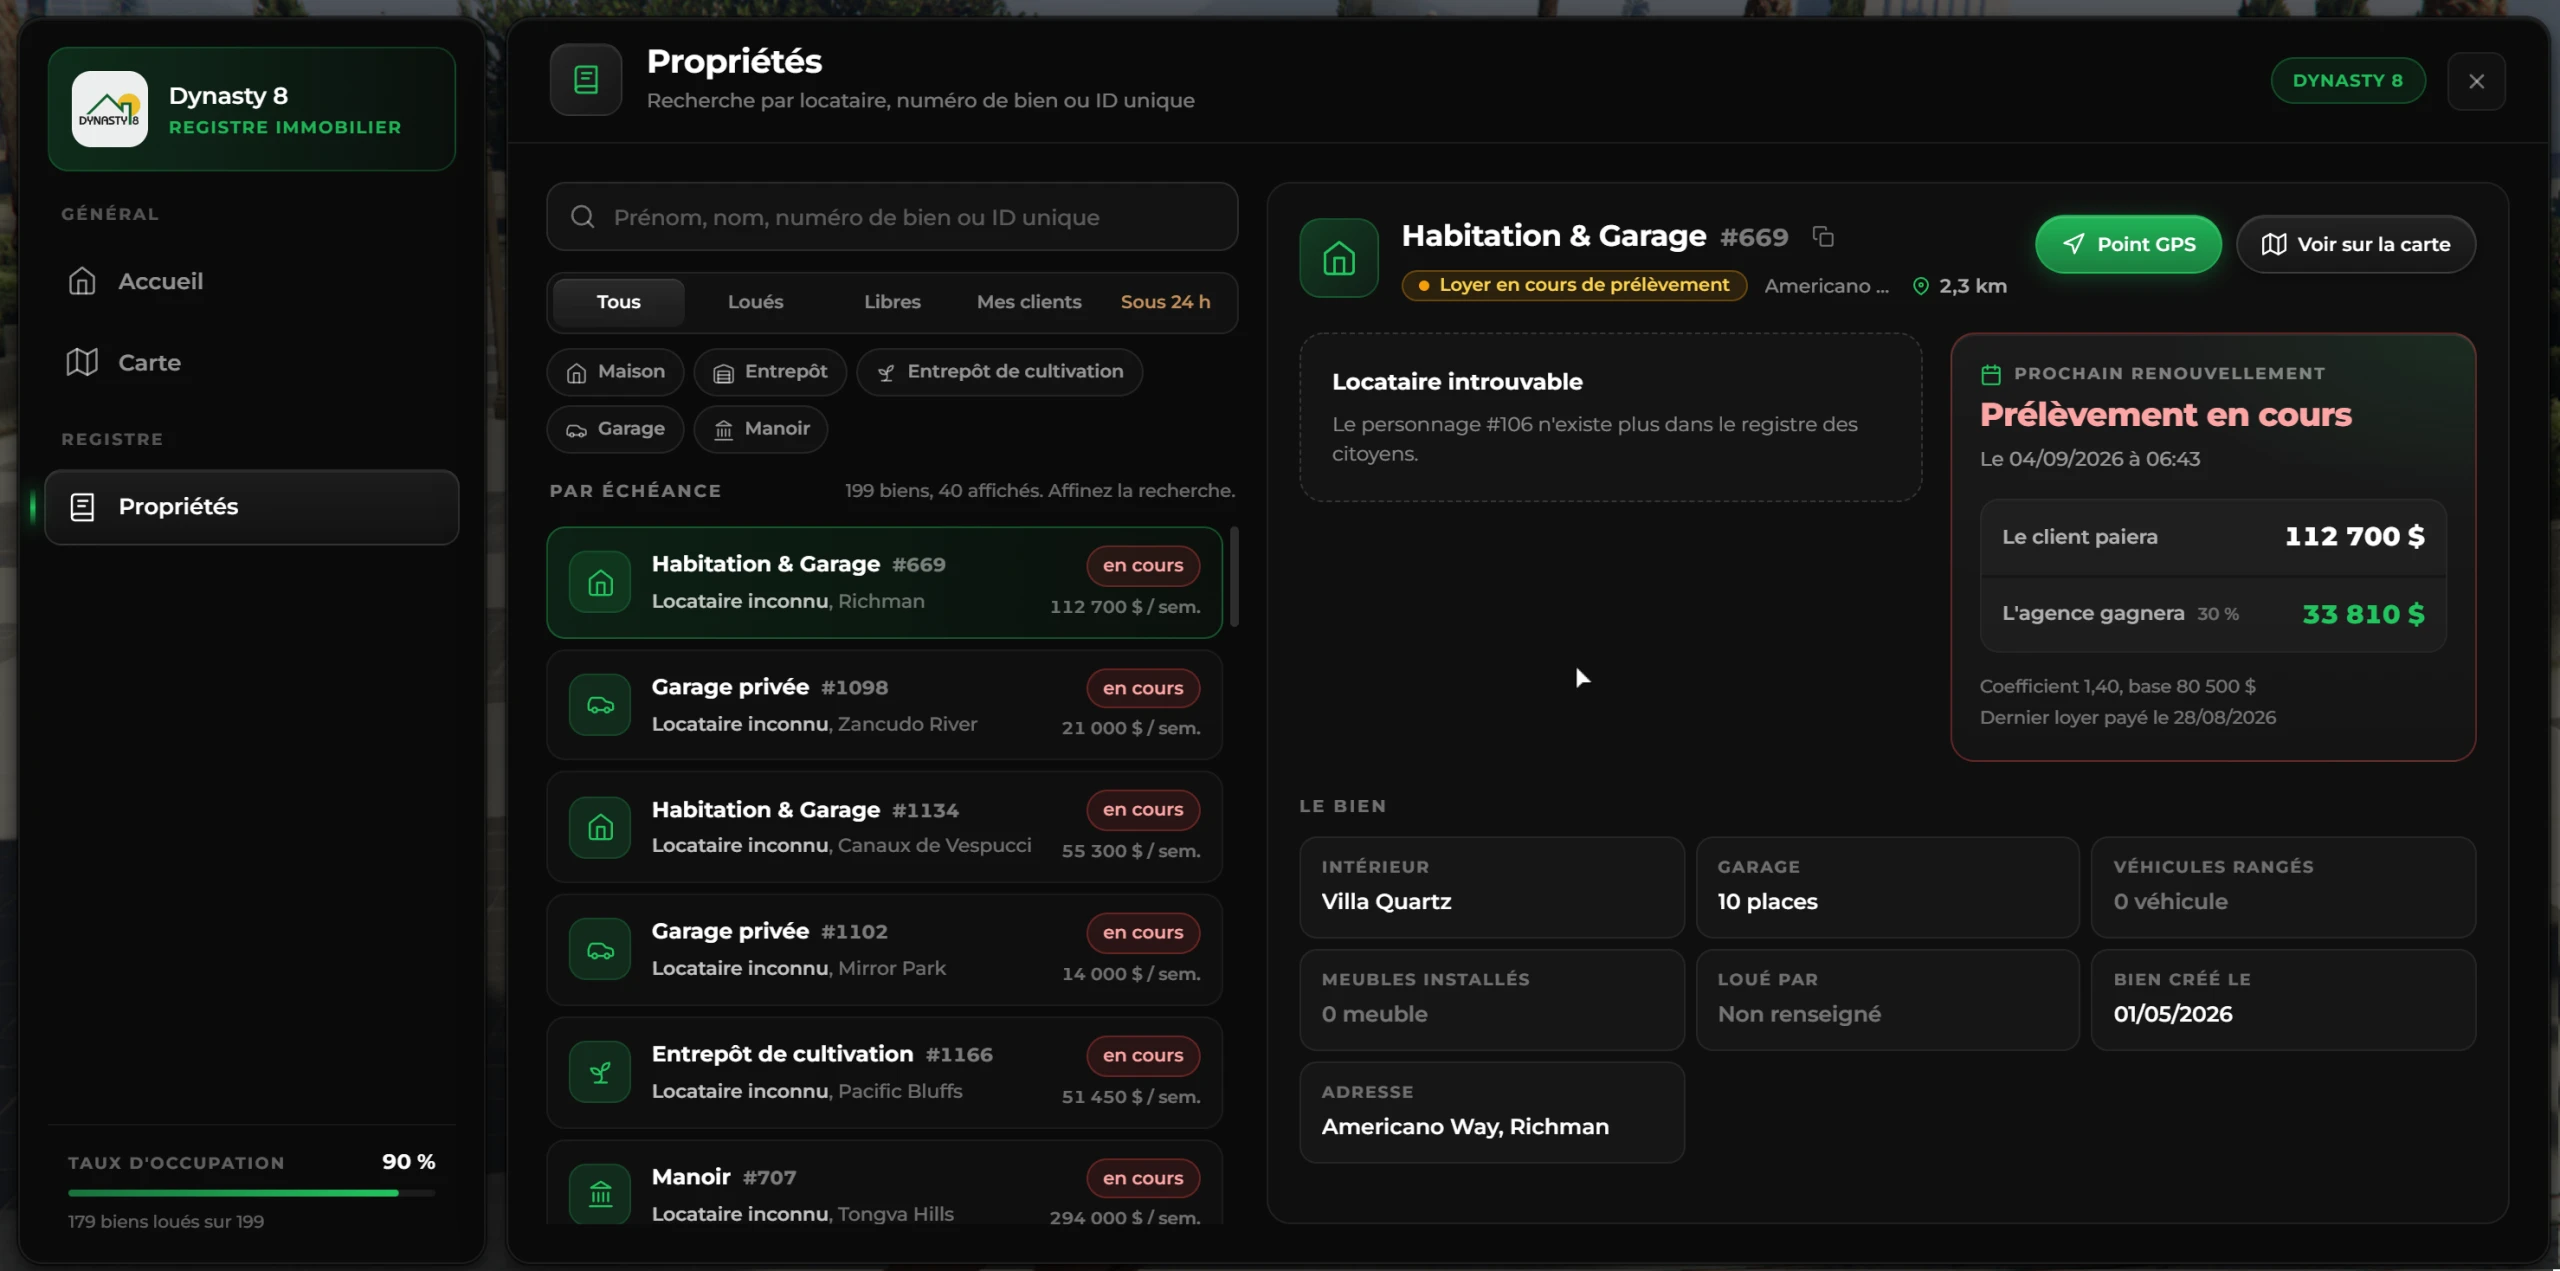The height and width of the screenshot is (1271, 2560).
Task: Focus the tenant or ID search field
Action: point(892,217)
